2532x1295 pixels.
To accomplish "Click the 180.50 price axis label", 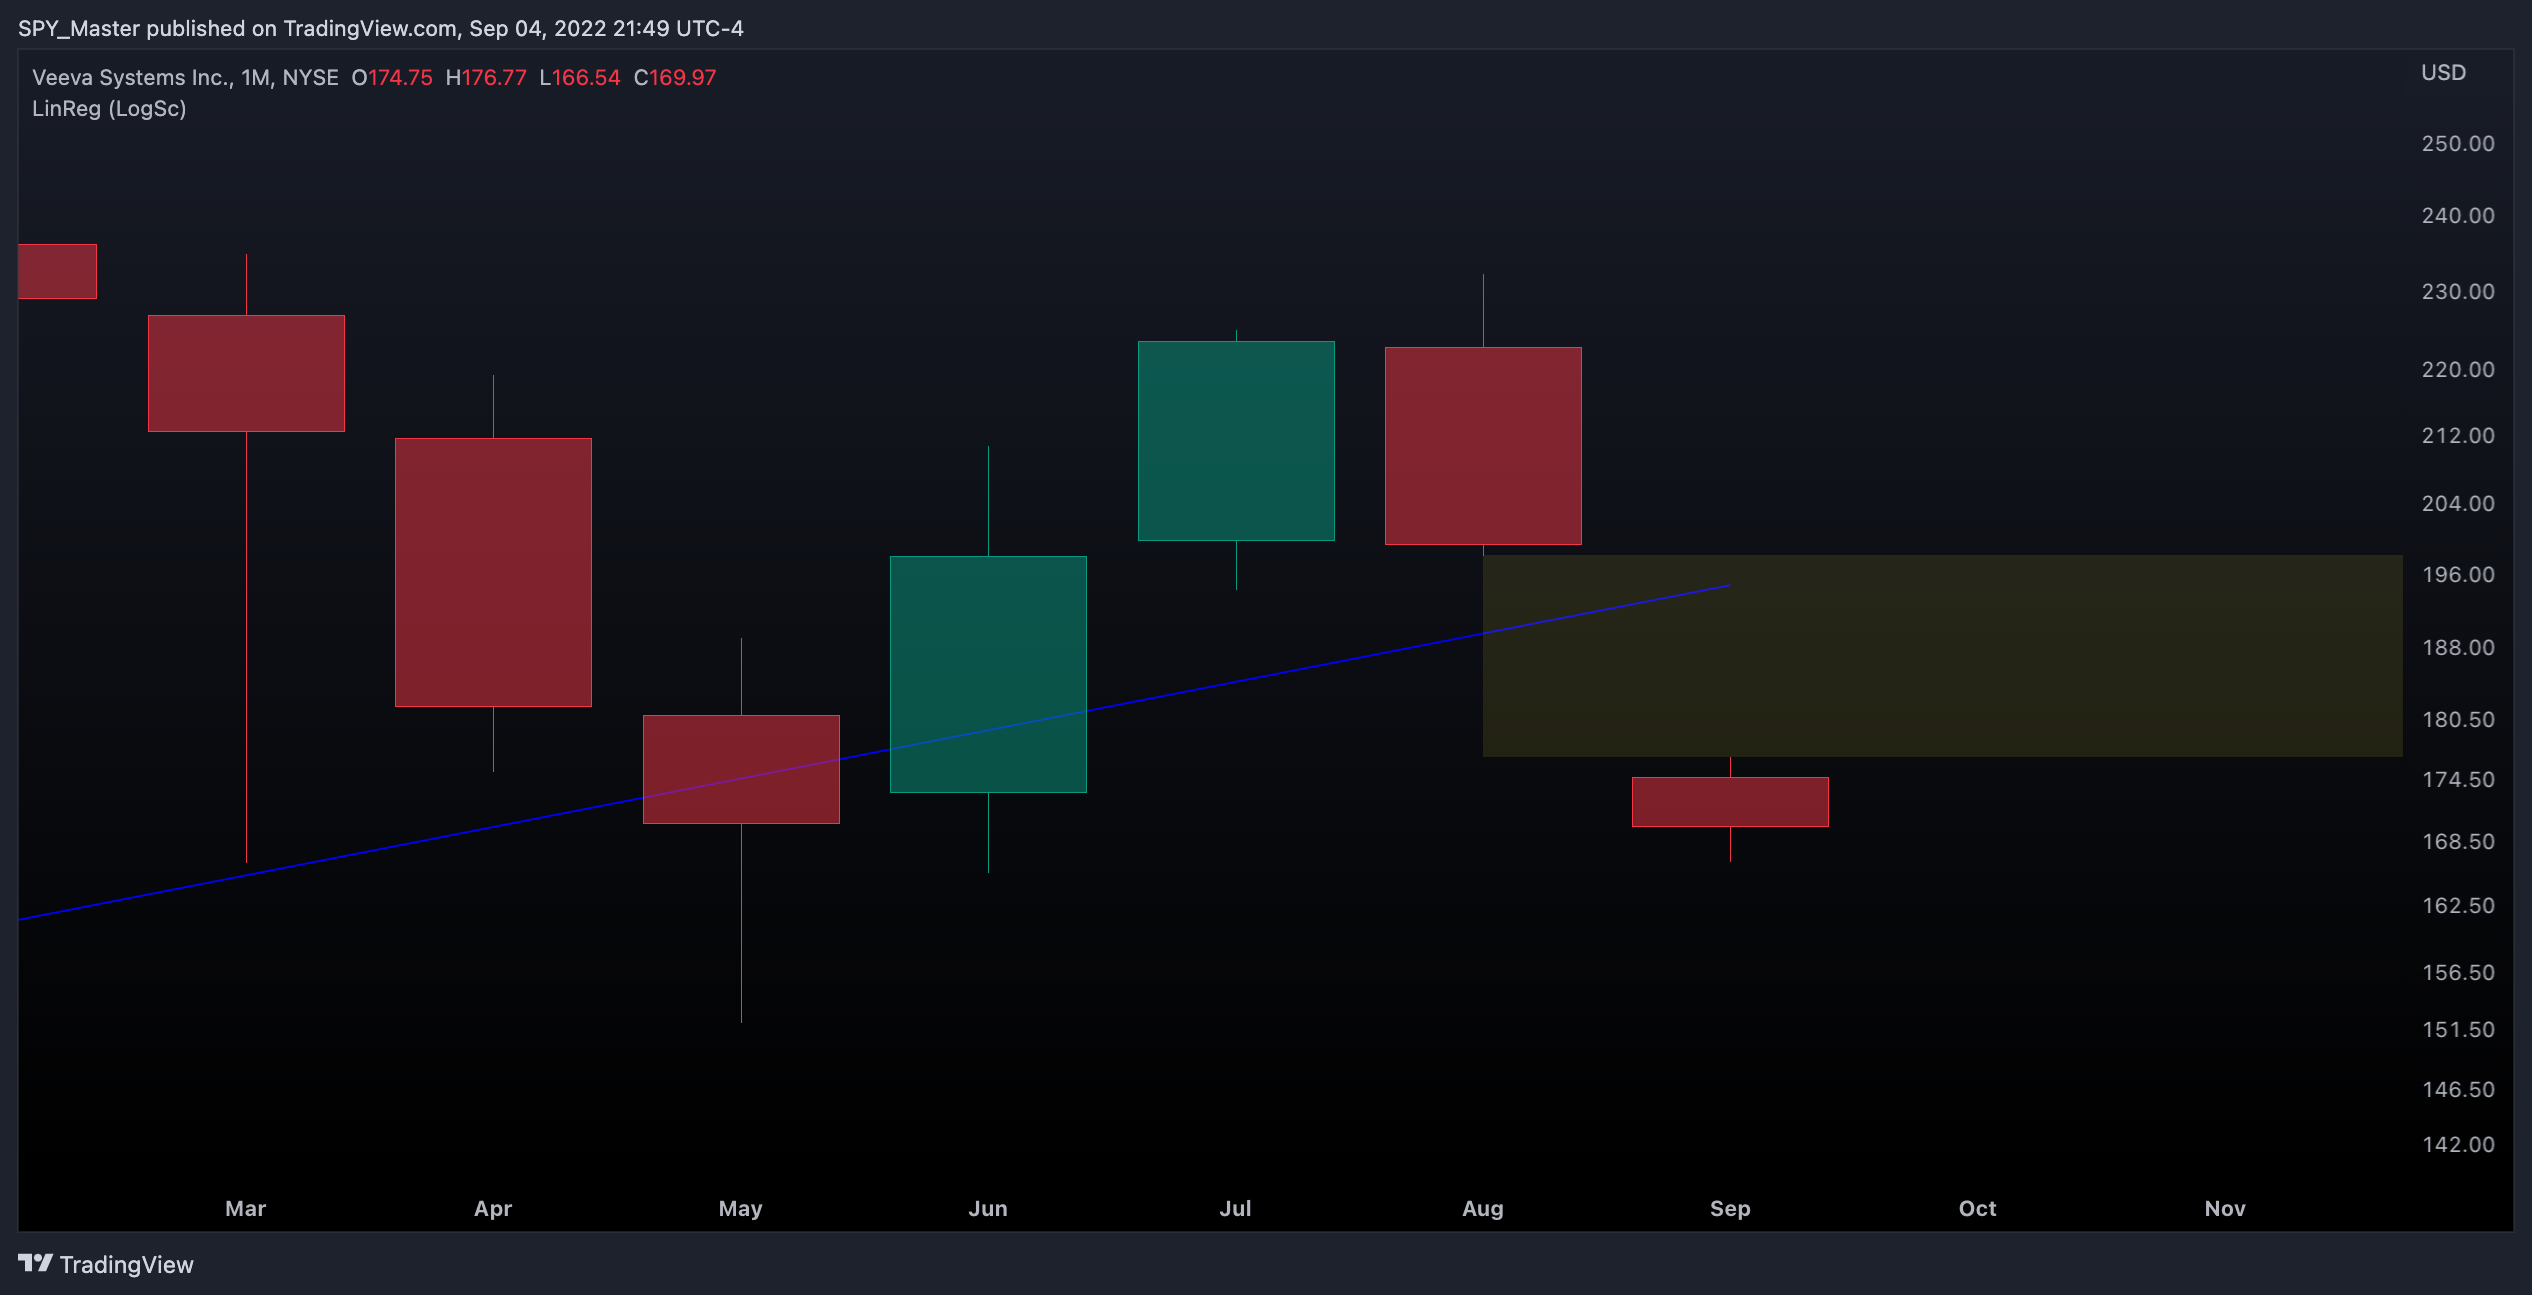I will [x=2458, y=720].
